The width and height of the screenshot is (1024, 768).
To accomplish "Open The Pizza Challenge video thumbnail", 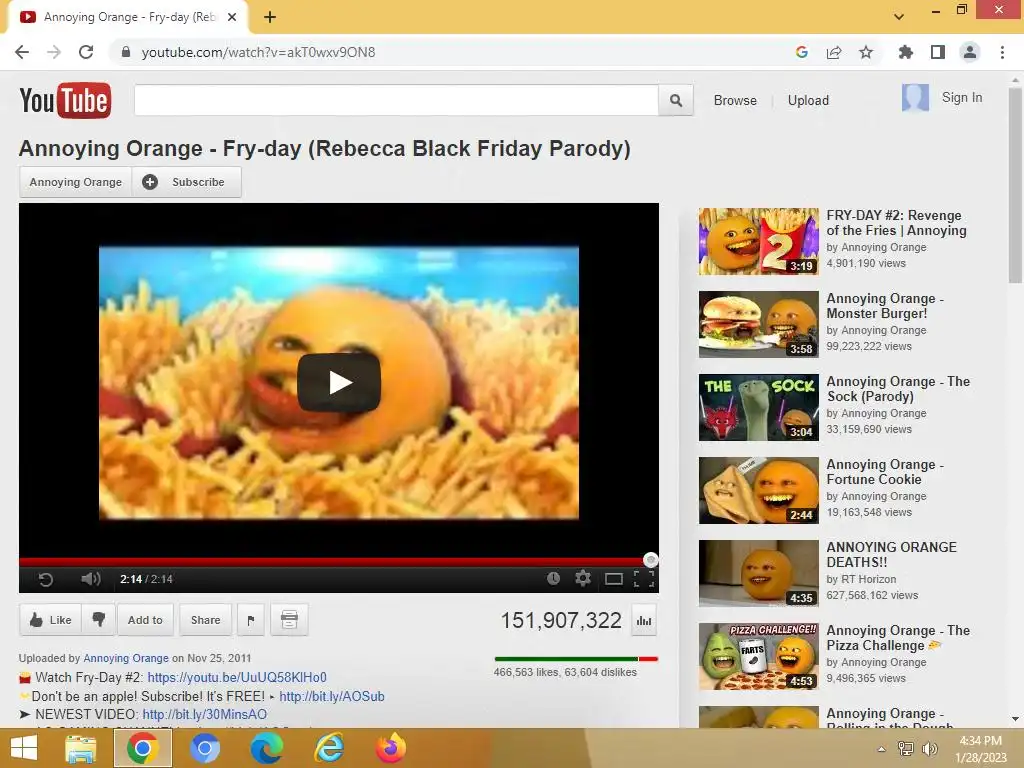I will click(x=758, y=656).
